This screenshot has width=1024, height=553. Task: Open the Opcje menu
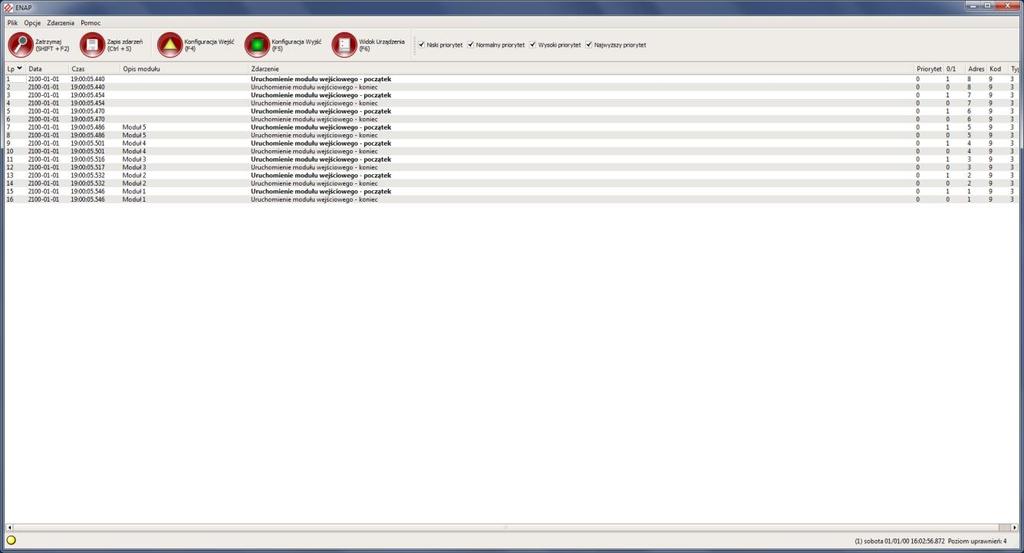pos(32,23)
